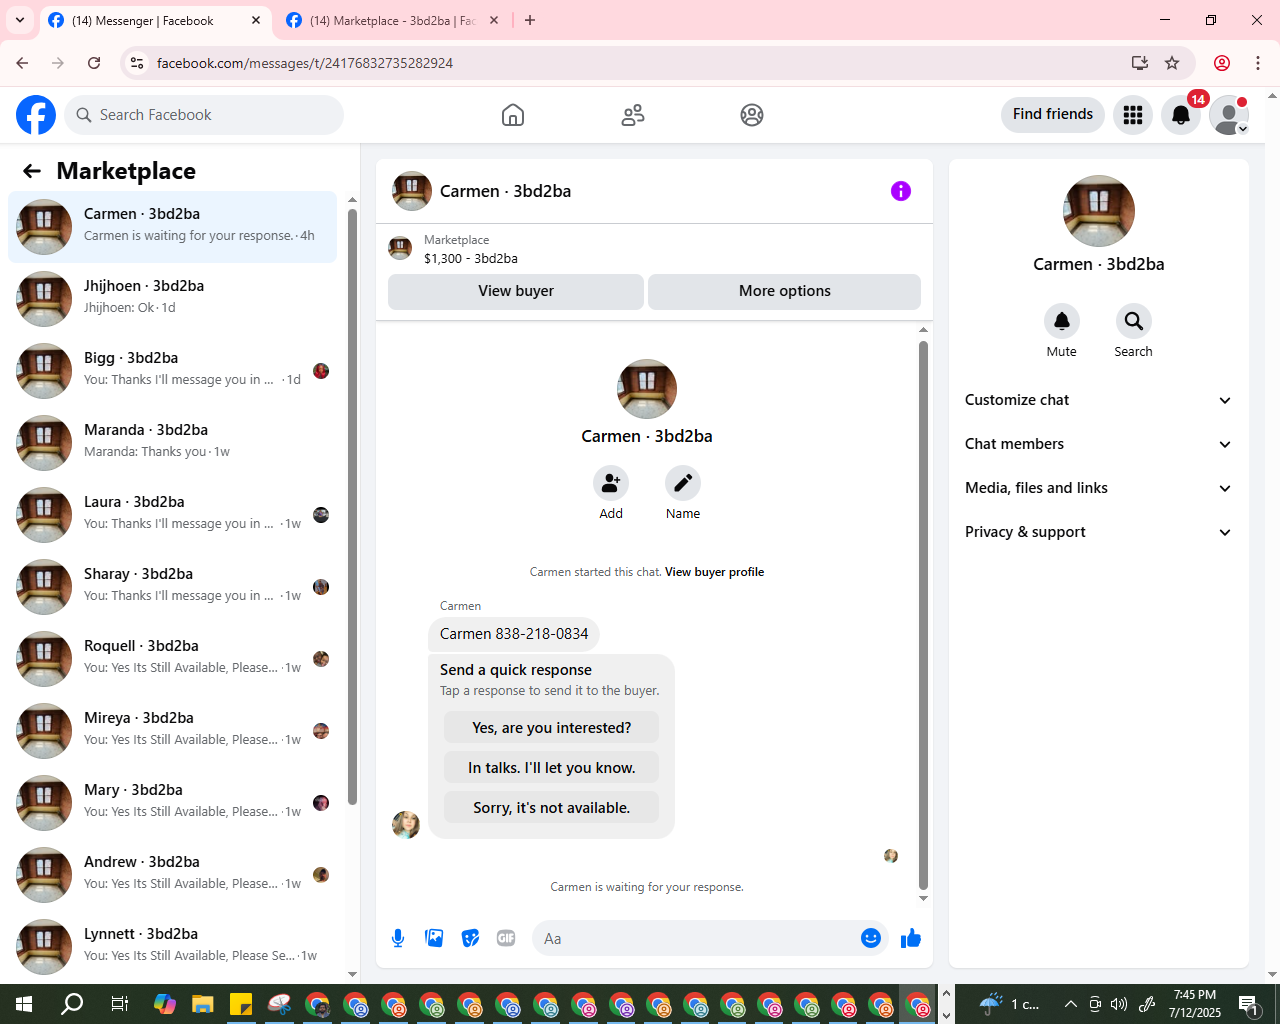Image resolution: width=1280 pixels, height=1024 pixels.
Task: Add people to the Carmen chat
Action: coord(611,483)
